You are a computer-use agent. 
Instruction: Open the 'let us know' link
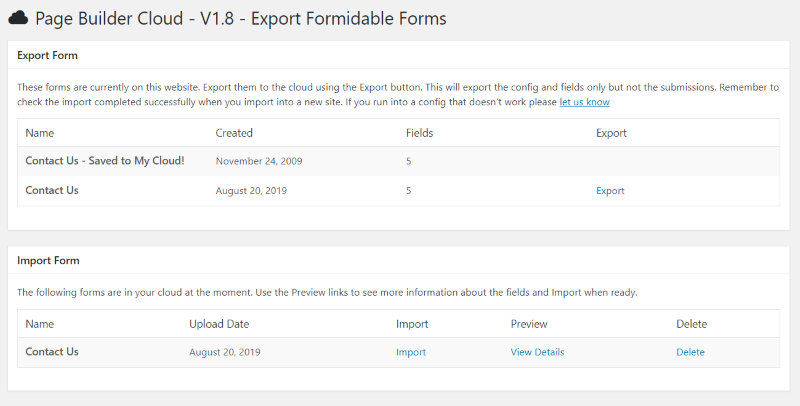[x=584, y=102]
